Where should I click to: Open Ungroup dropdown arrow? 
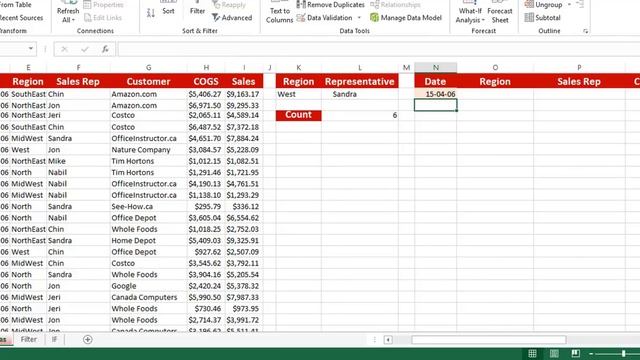click(x=569, y=5)
